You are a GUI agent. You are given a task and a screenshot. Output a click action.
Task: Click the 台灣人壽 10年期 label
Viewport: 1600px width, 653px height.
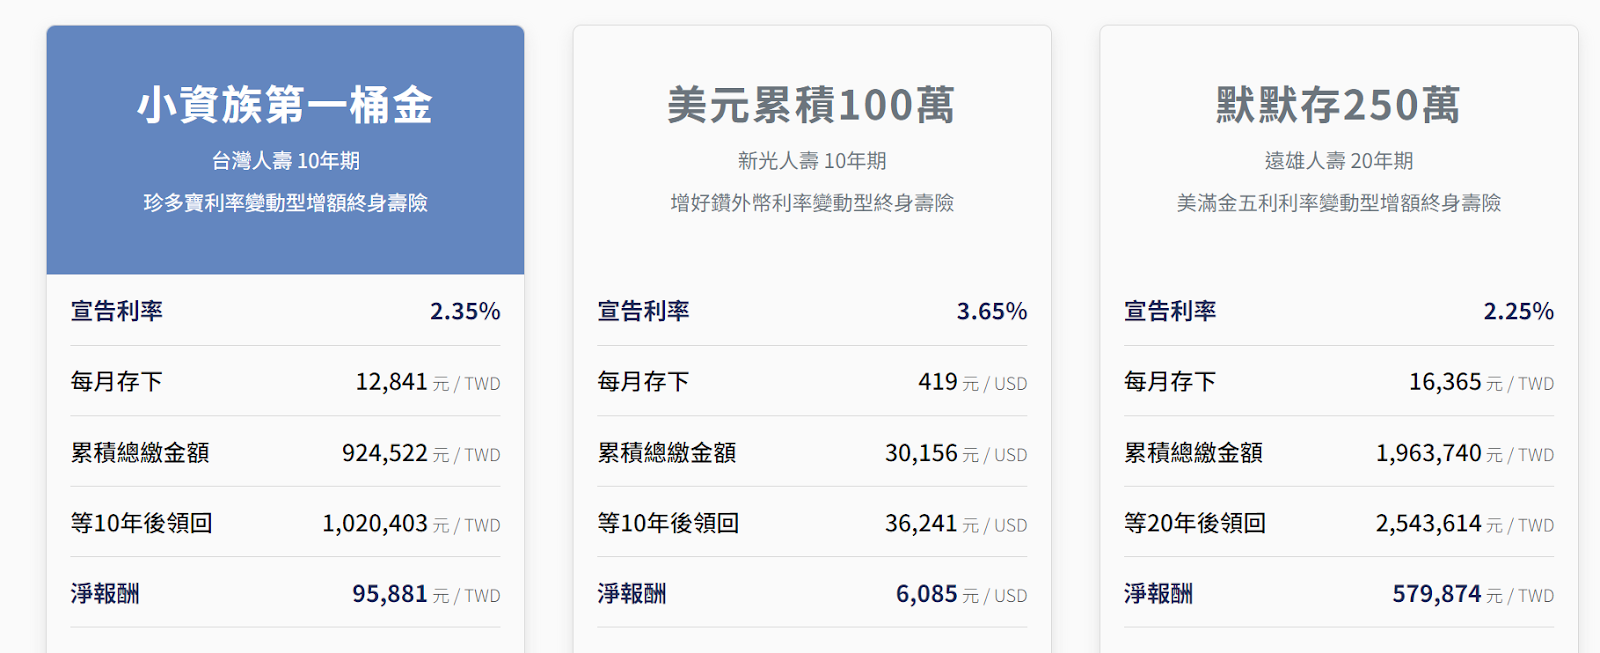click(x=284, y=159)
